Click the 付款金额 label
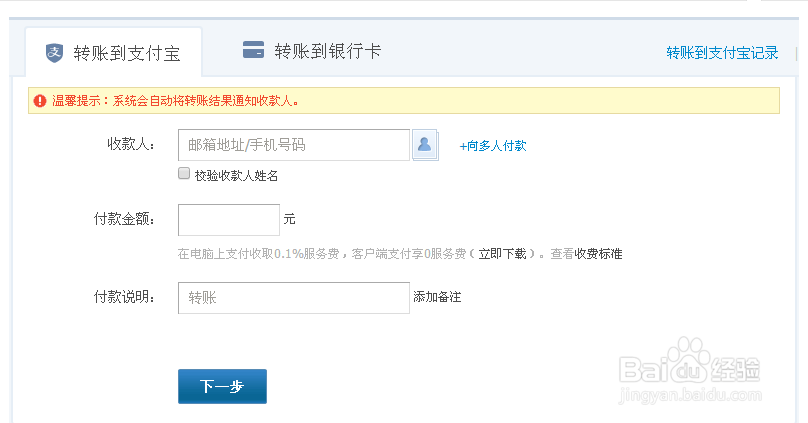This screenshot has height=423, width=808. (x=124, y=219)
